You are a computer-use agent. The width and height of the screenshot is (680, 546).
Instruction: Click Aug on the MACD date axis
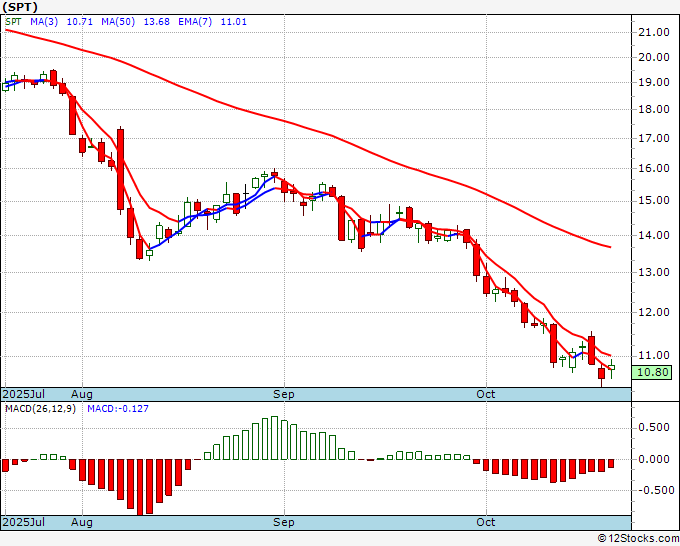coord(82,522)
